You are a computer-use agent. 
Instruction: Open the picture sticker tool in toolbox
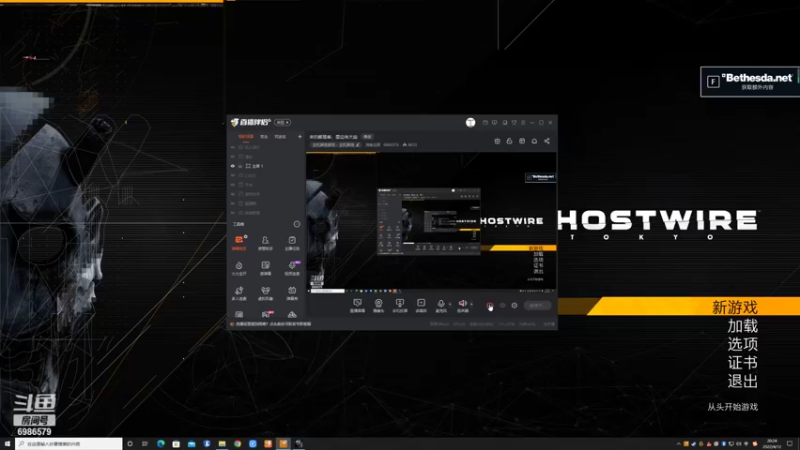[265, 267]
